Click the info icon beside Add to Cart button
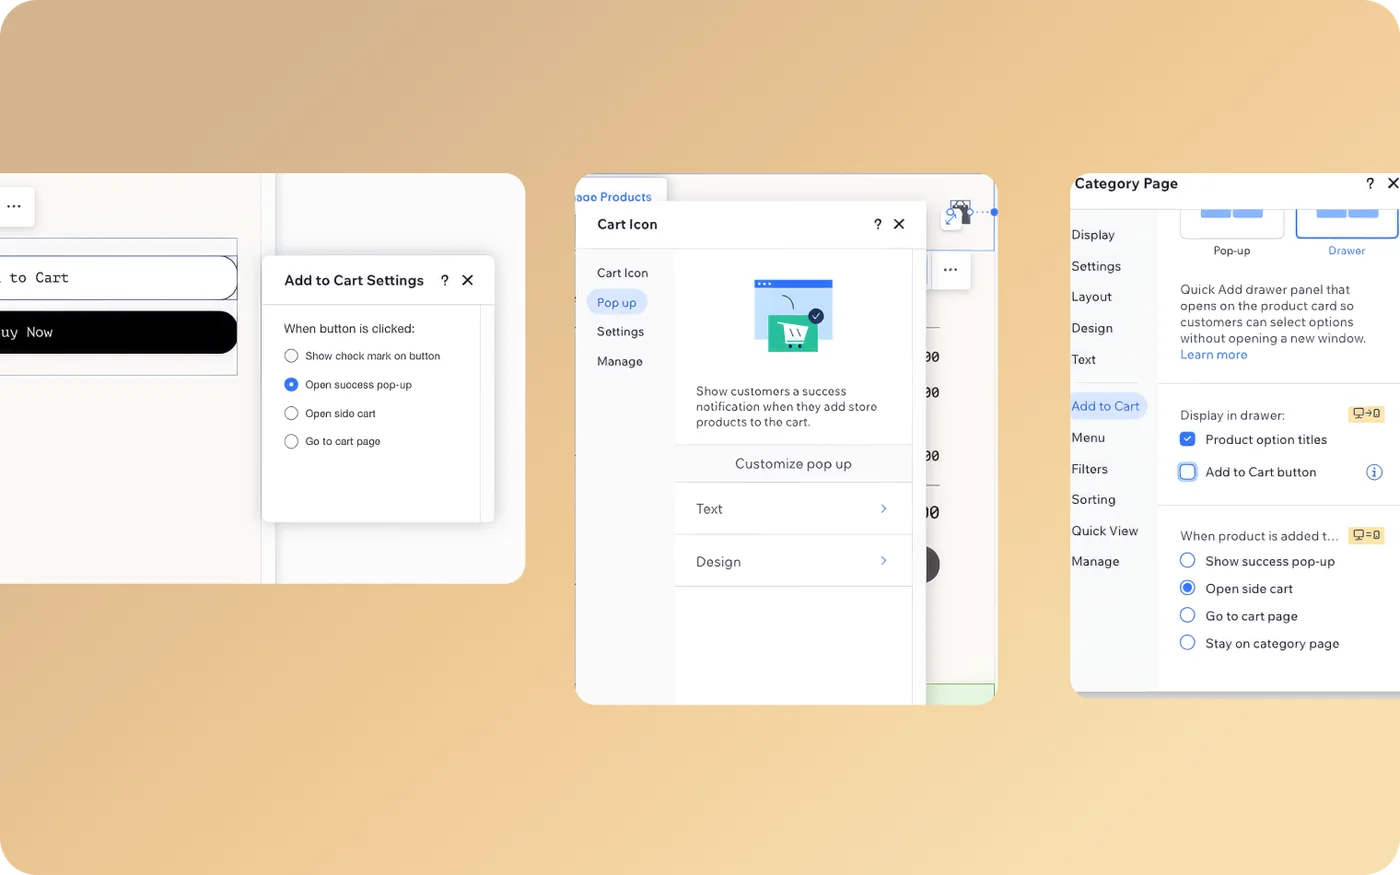The image size is (1400, 875). click(x=1374, y=472)
